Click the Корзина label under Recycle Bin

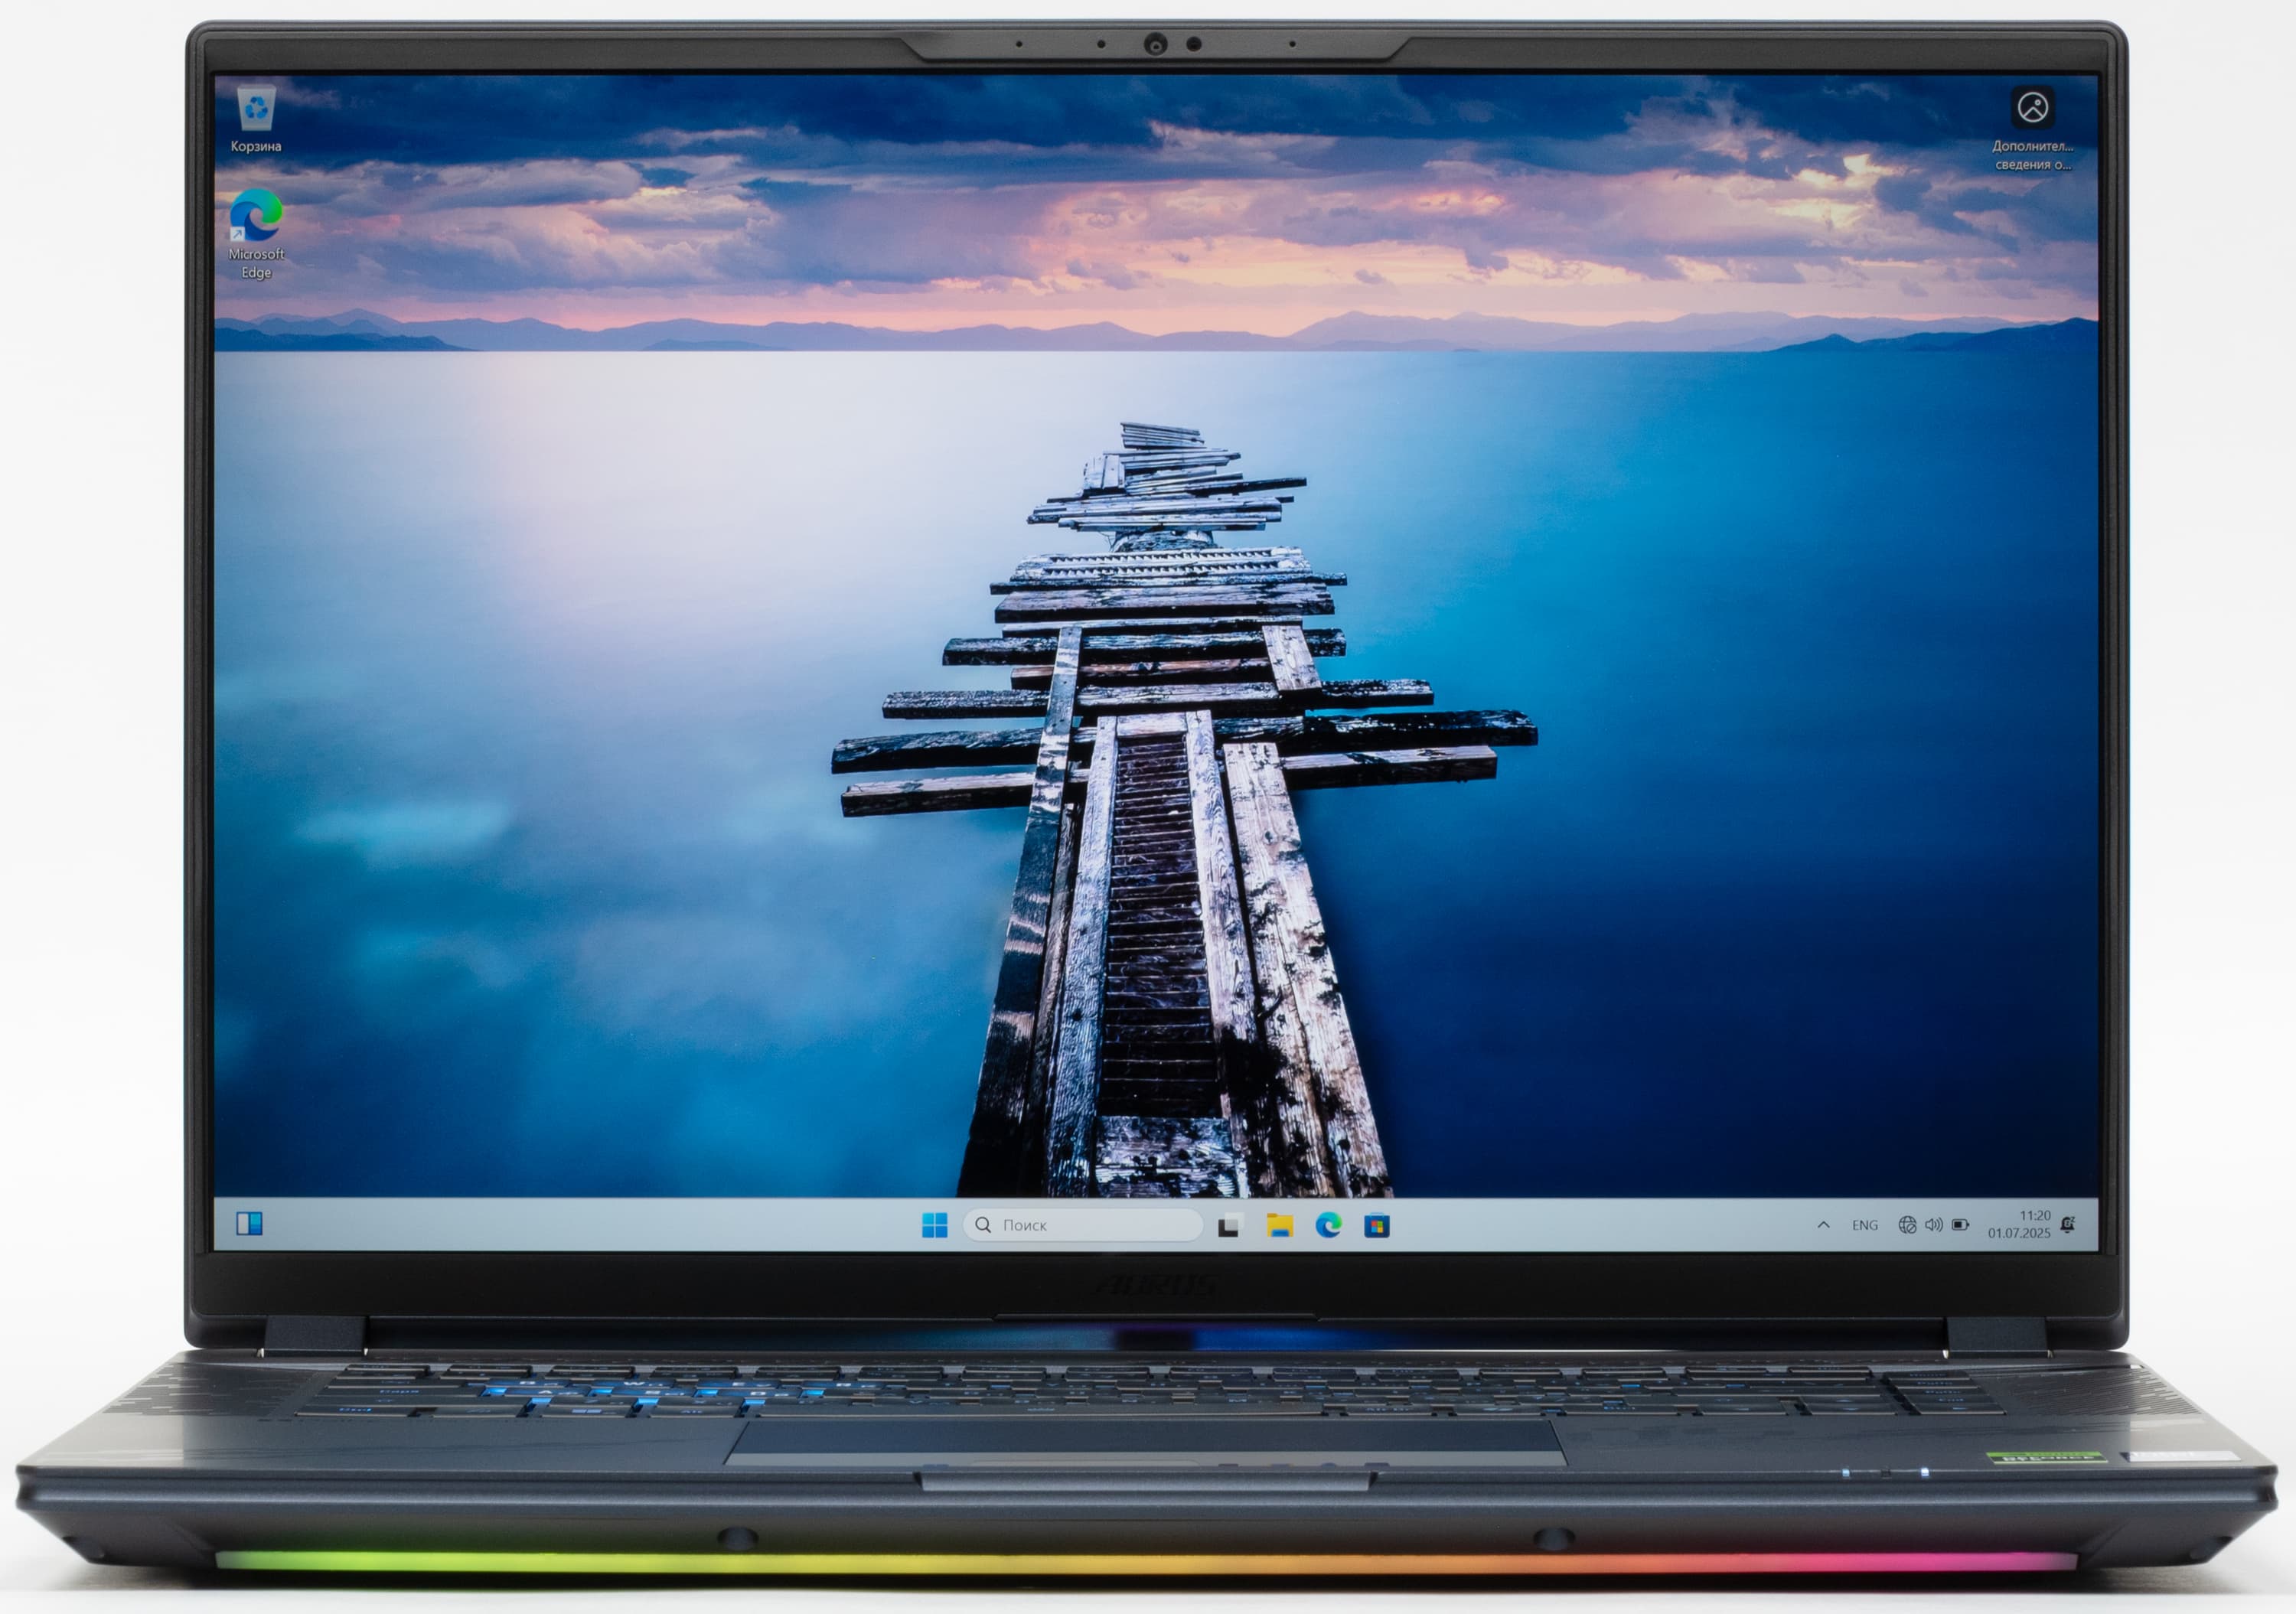(x=256, y=147)
